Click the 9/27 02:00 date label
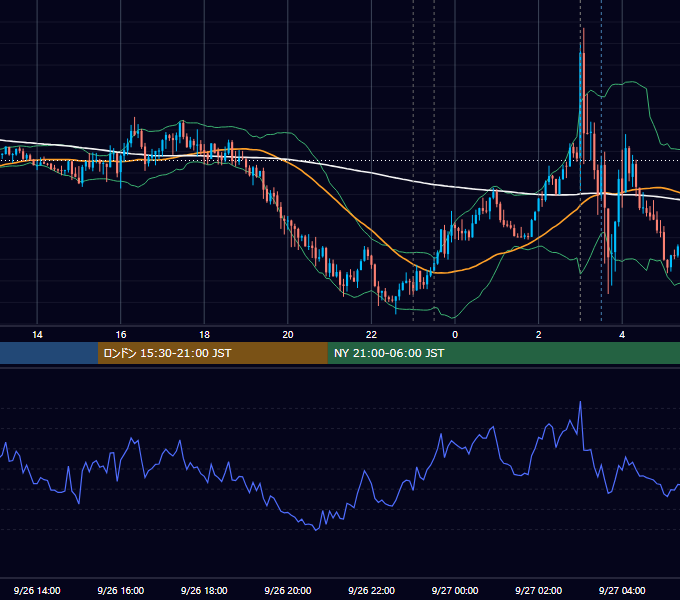Image resolution: width=680 pixels, height=600 pixels. [x=539, y=590]
